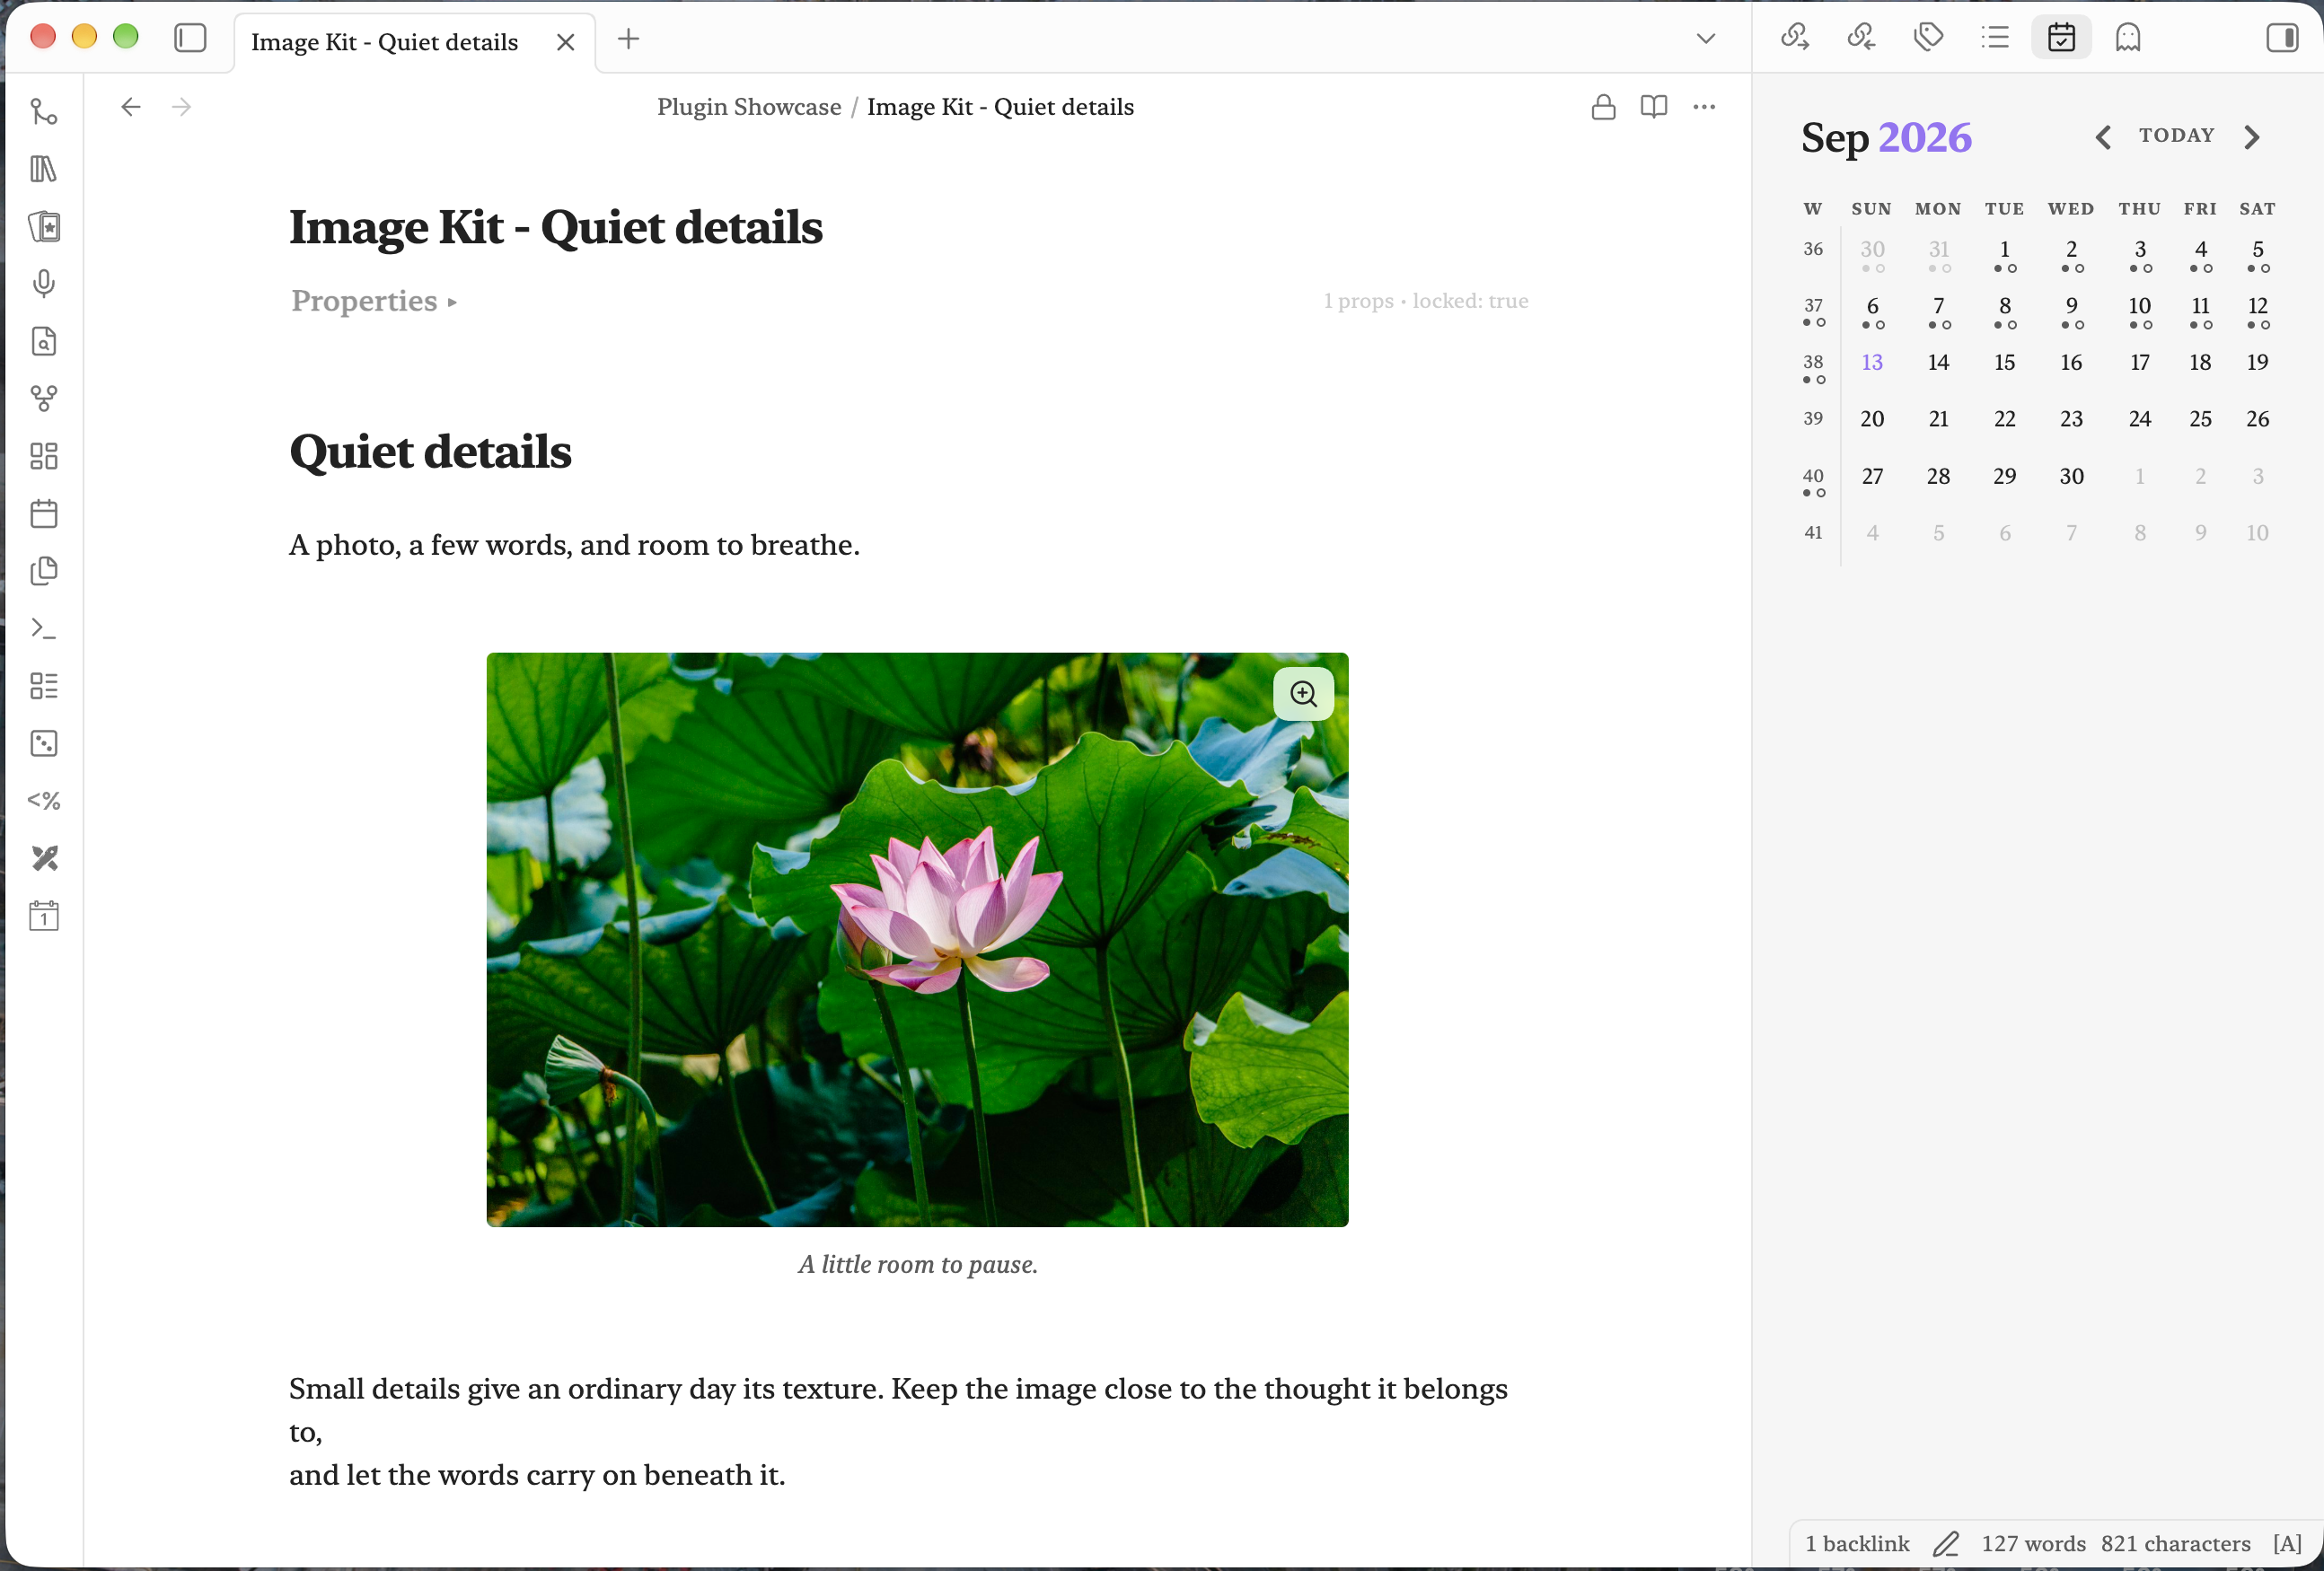Toggle the right sidebar
Viewport: 2324px width, 1571px height.
point(2282,38)
